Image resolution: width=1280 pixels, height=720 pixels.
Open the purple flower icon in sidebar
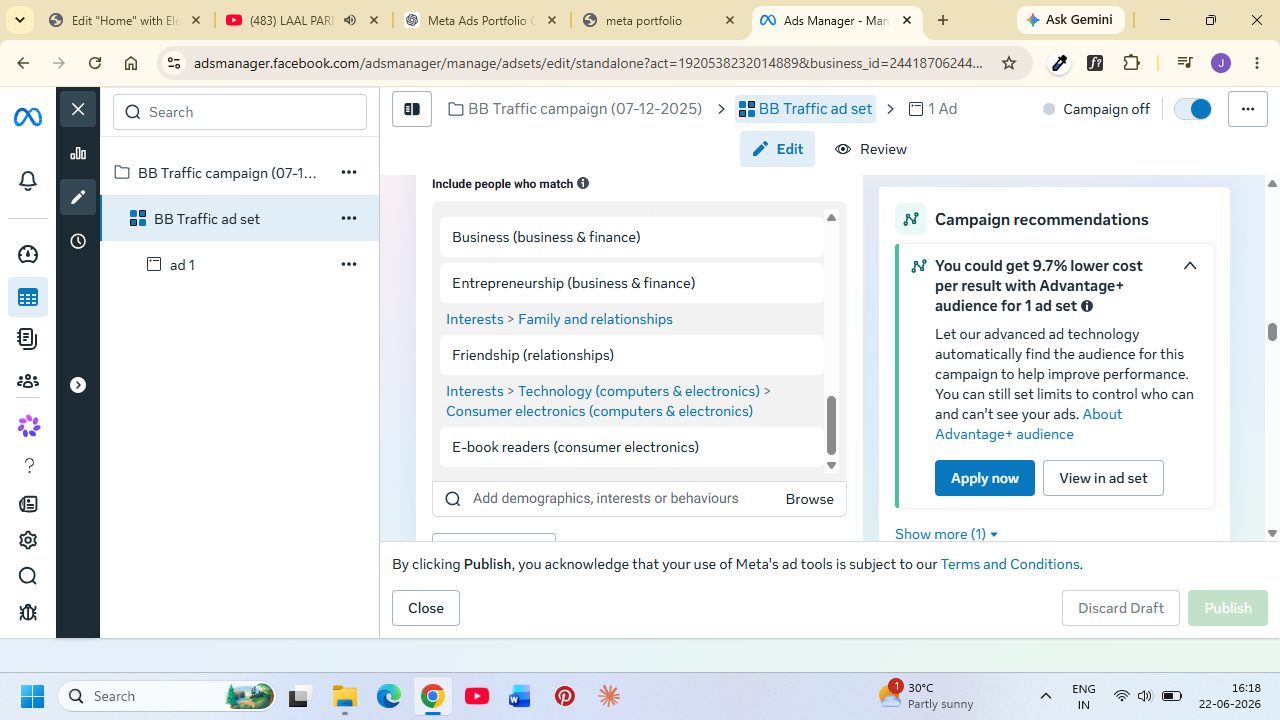tap(28, 426)
